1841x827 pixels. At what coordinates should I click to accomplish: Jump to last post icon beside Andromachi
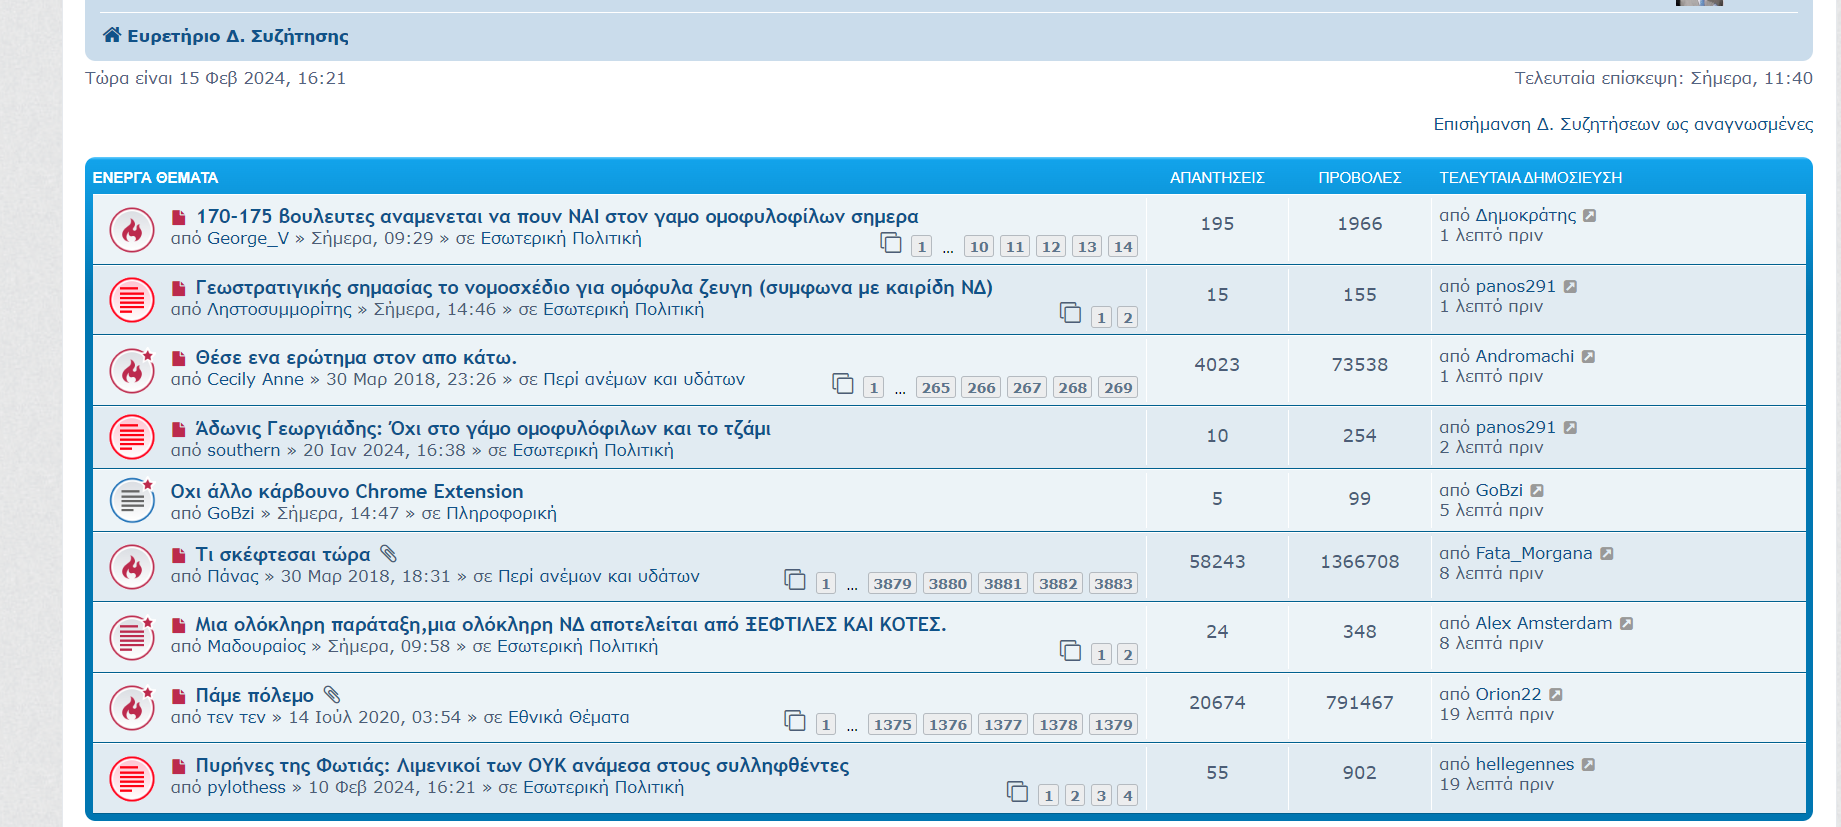[x=1589, y=356]
